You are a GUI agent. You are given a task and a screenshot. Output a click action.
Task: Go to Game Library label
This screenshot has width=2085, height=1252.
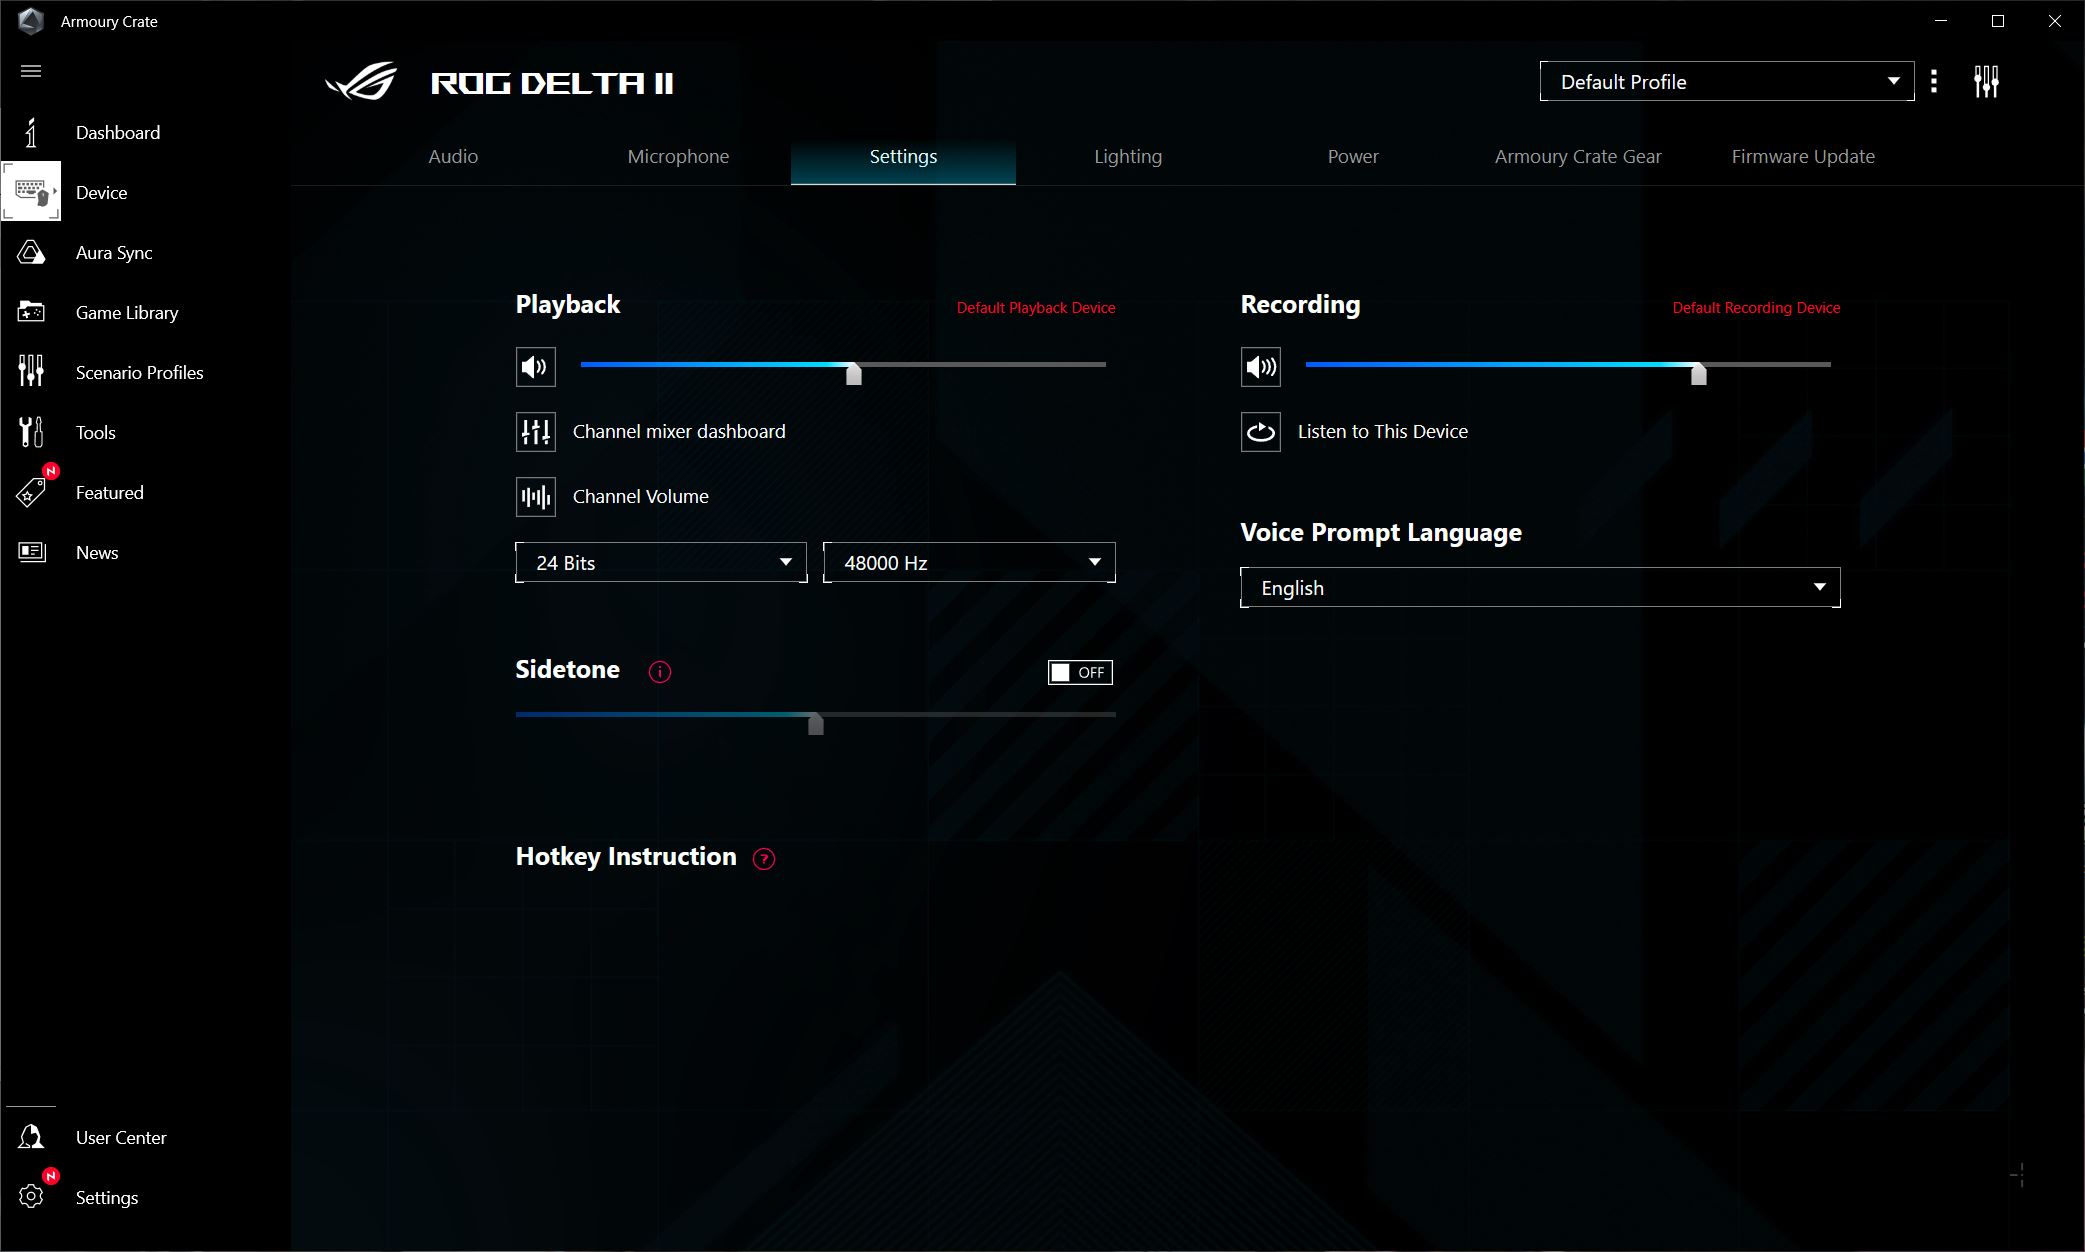pyautogui.click(x=127, y=313)
